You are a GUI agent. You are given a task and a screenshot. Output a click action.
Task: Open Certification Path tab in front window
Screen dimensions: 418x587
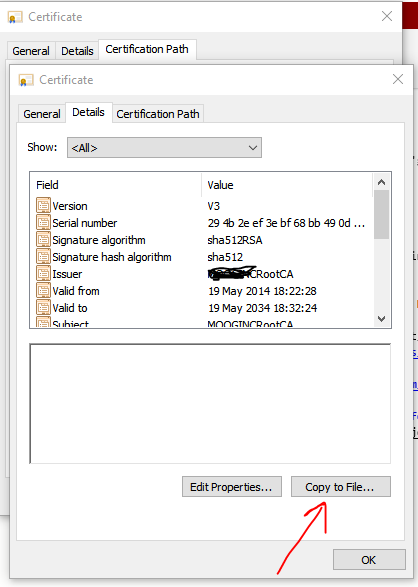tap(158, 114)
